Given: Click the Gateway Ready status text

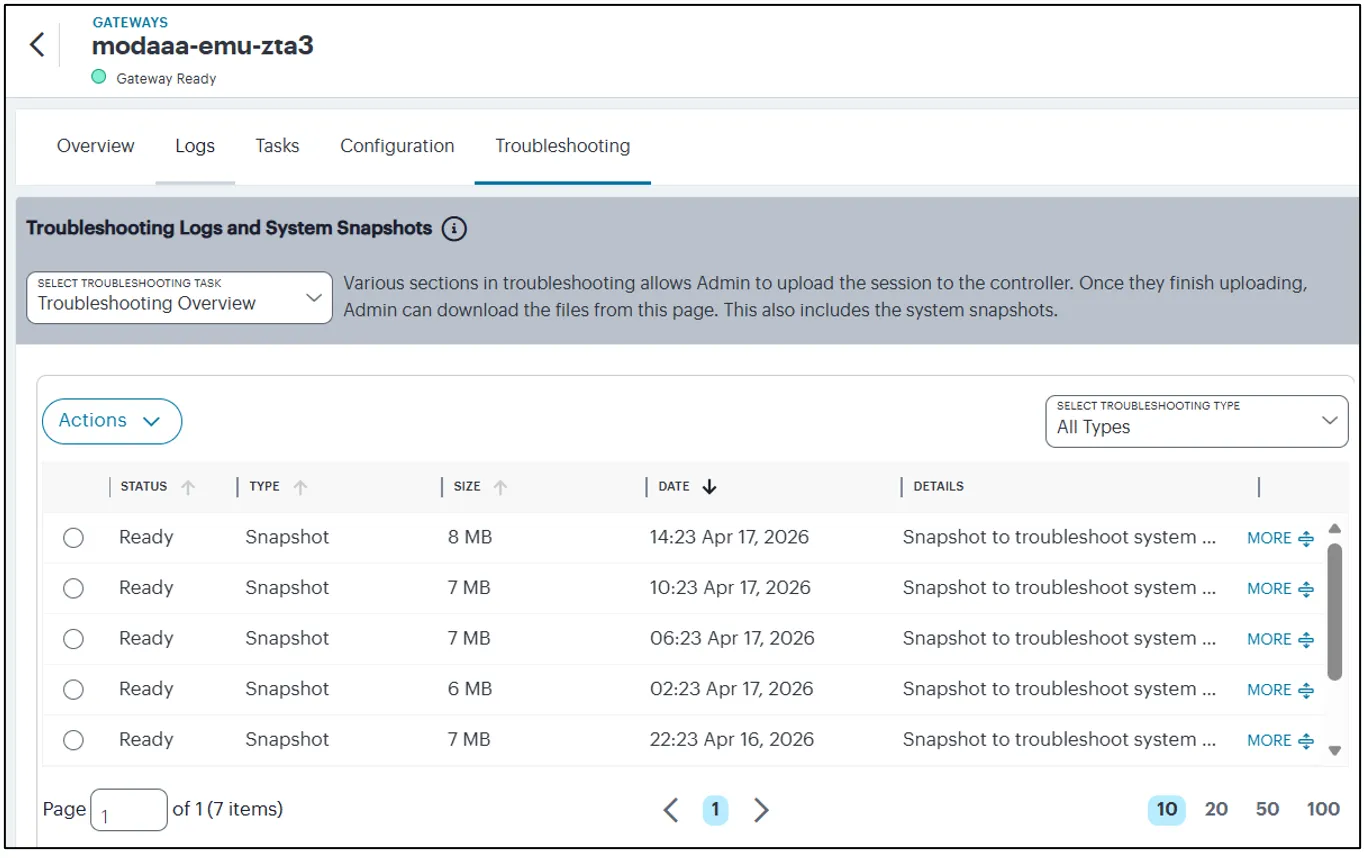Looking at the screenshot, I should pyautogui.click(x=166, y=79).
